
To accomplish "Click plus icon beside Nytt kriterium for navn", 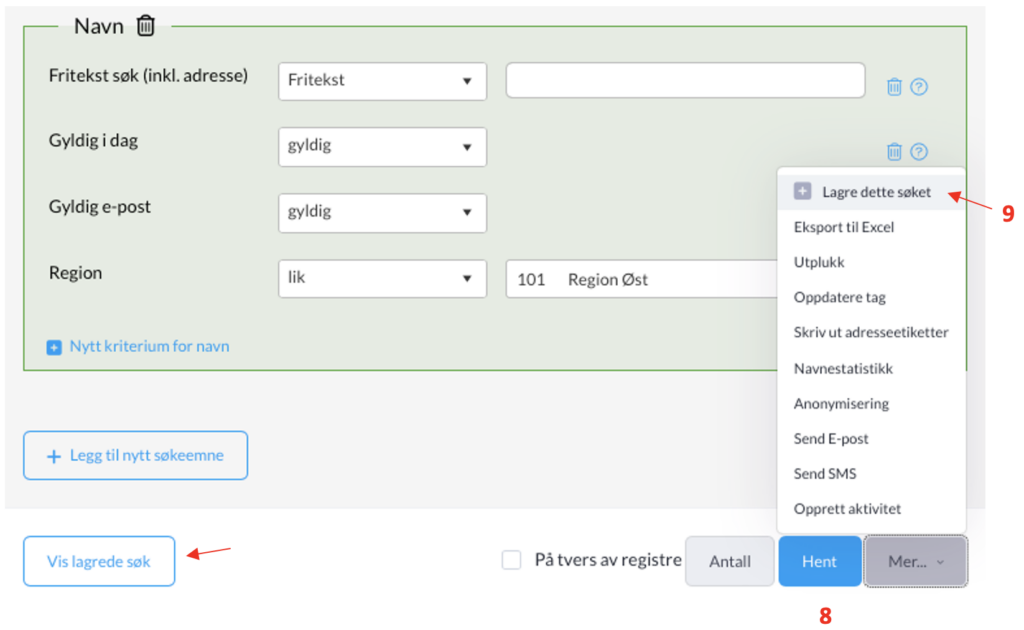I will 54,347.
